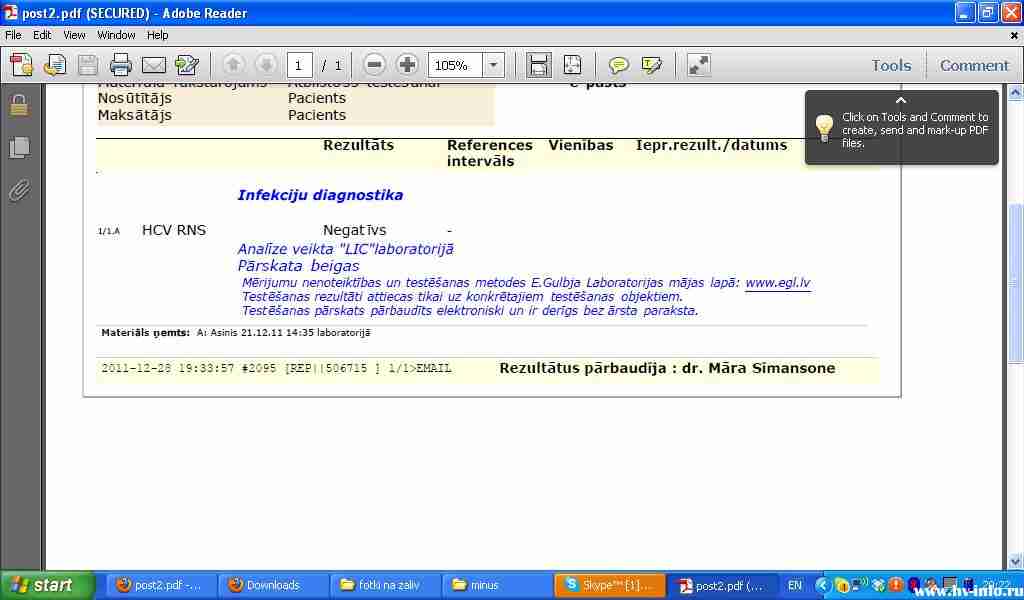Click the 'Pārskata beigas' line

(298, 266)
